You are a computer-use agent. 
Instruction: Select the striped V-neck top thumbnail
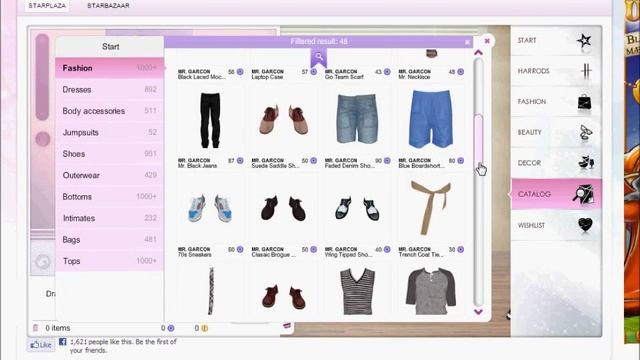click(x=357, y=291)
